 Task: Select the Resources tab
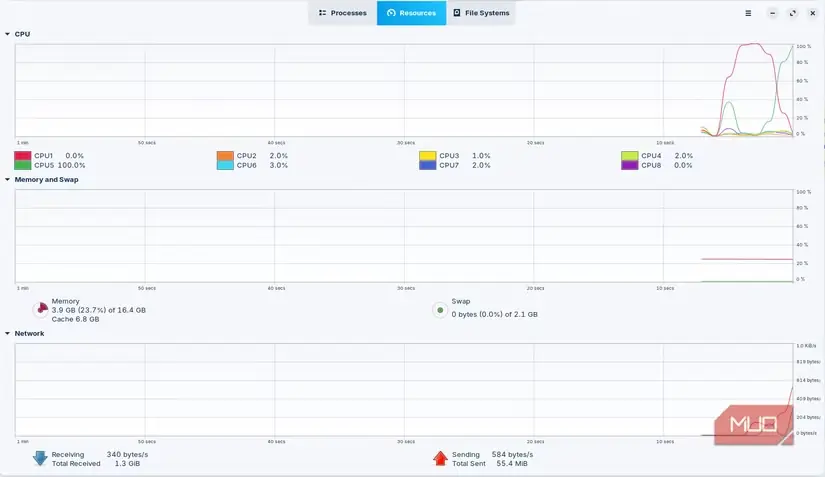(x=411, y=13)
